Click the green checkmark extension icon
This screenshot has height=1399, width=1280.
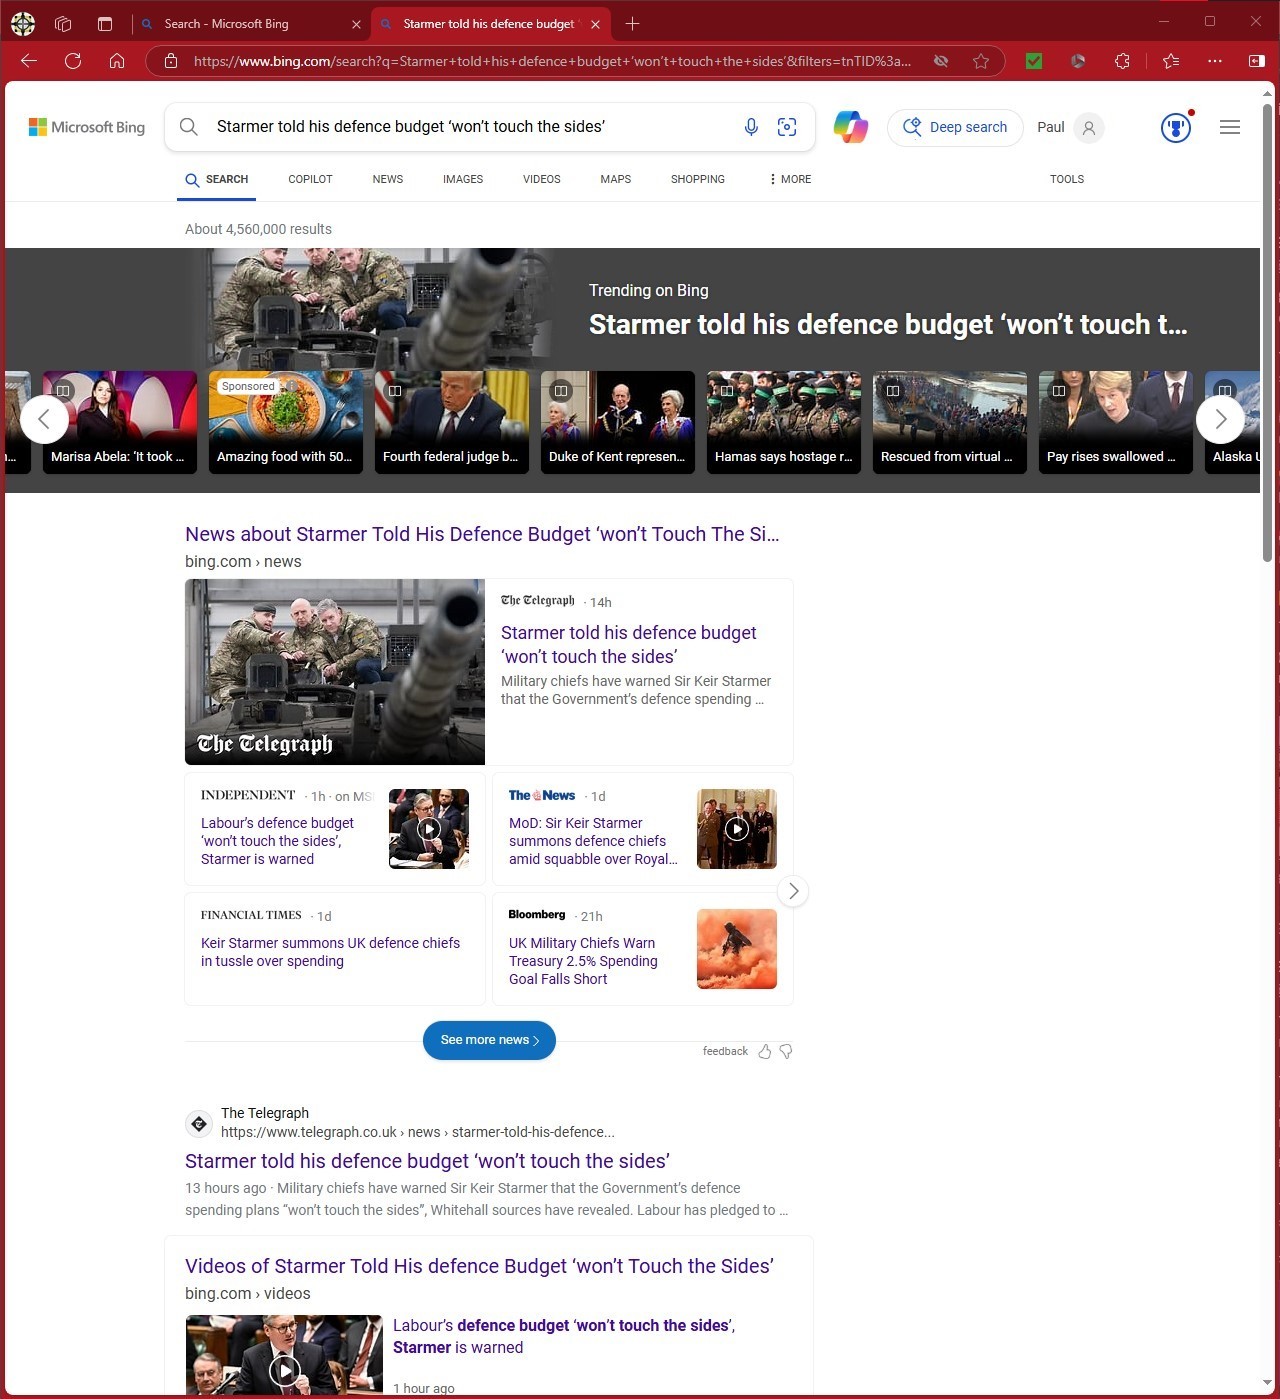(x=1034, y=61)
